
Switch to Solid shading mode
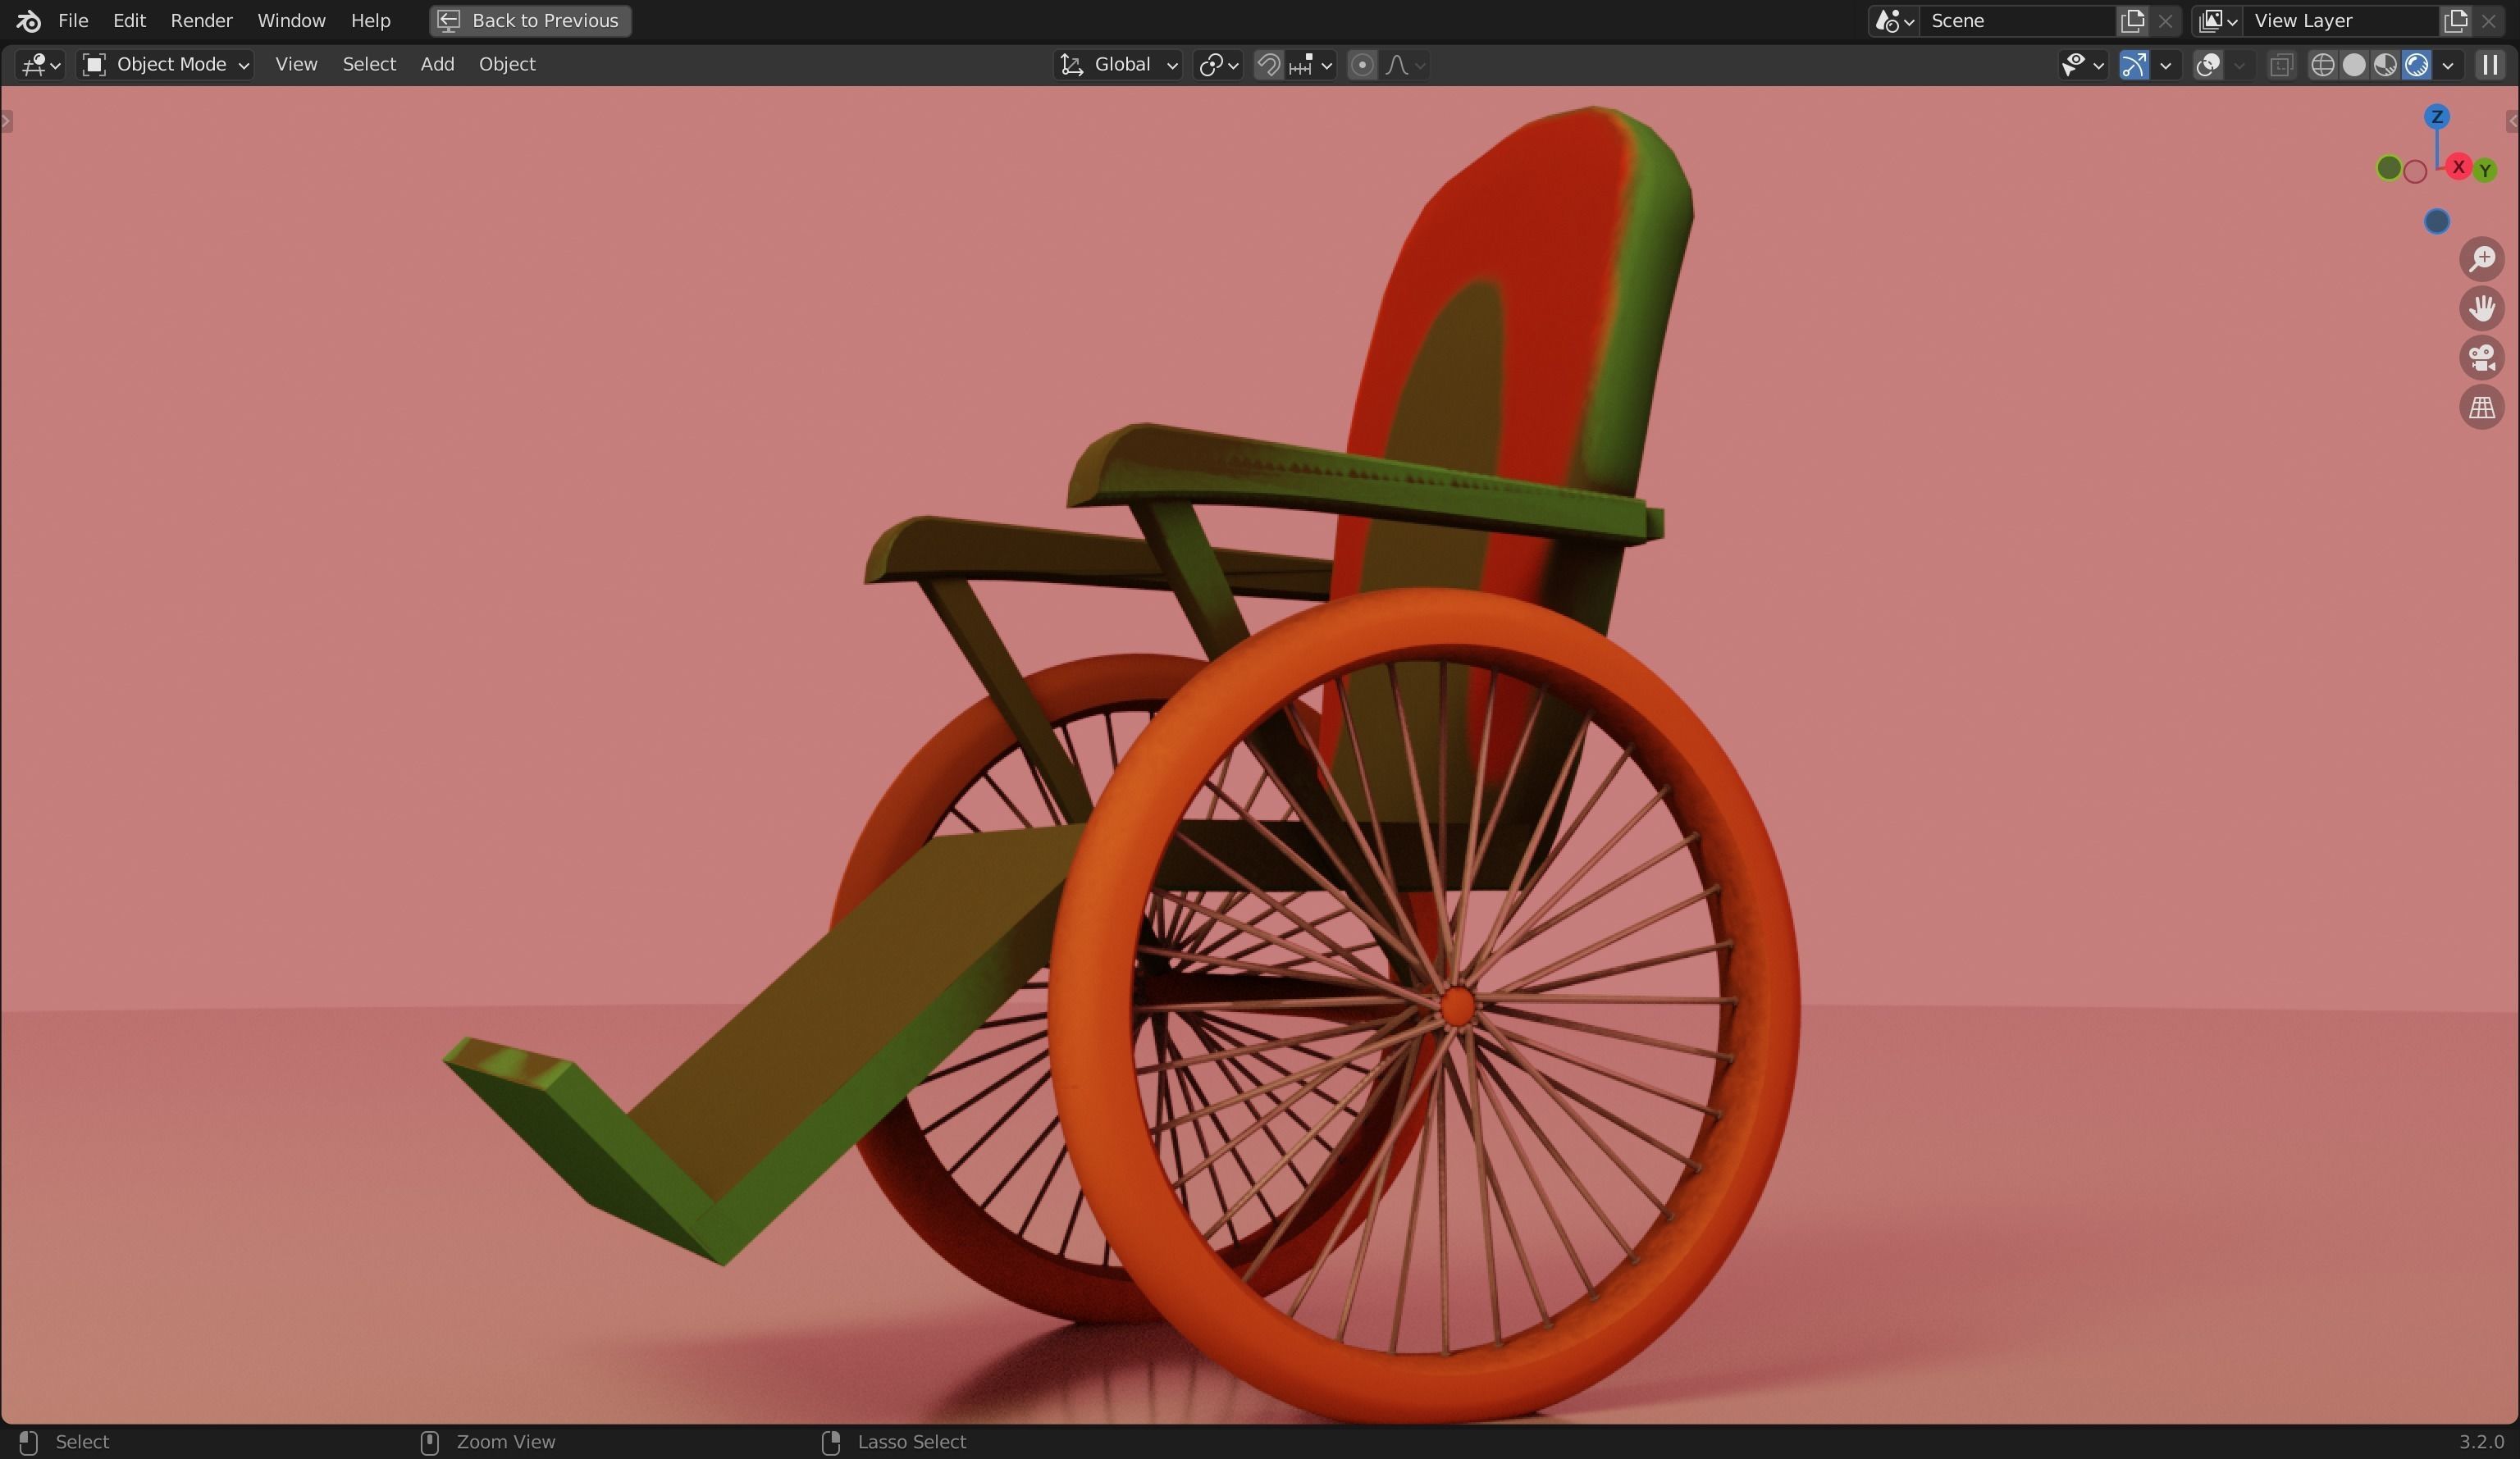(x=2355, y=64)
